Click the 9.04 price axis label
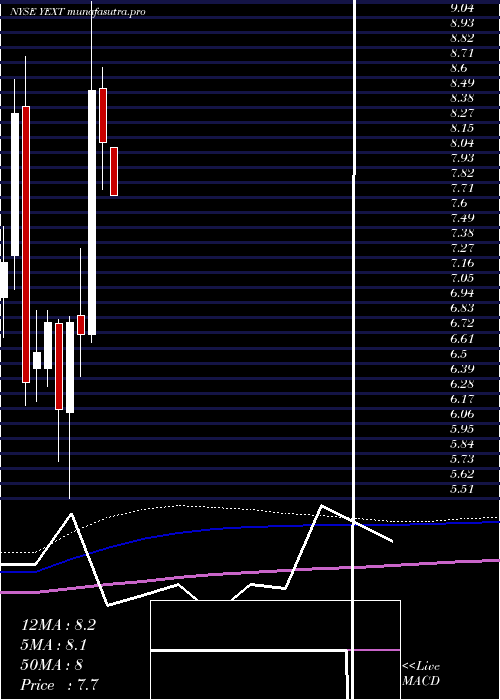The height and width of the screenshot is (700, 500). point(462,8)
